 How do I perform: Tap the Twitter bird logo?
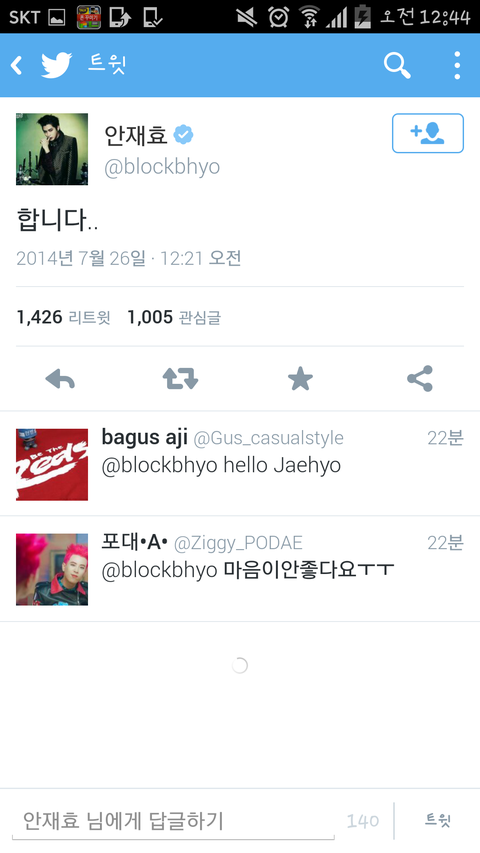coord(57,65)
